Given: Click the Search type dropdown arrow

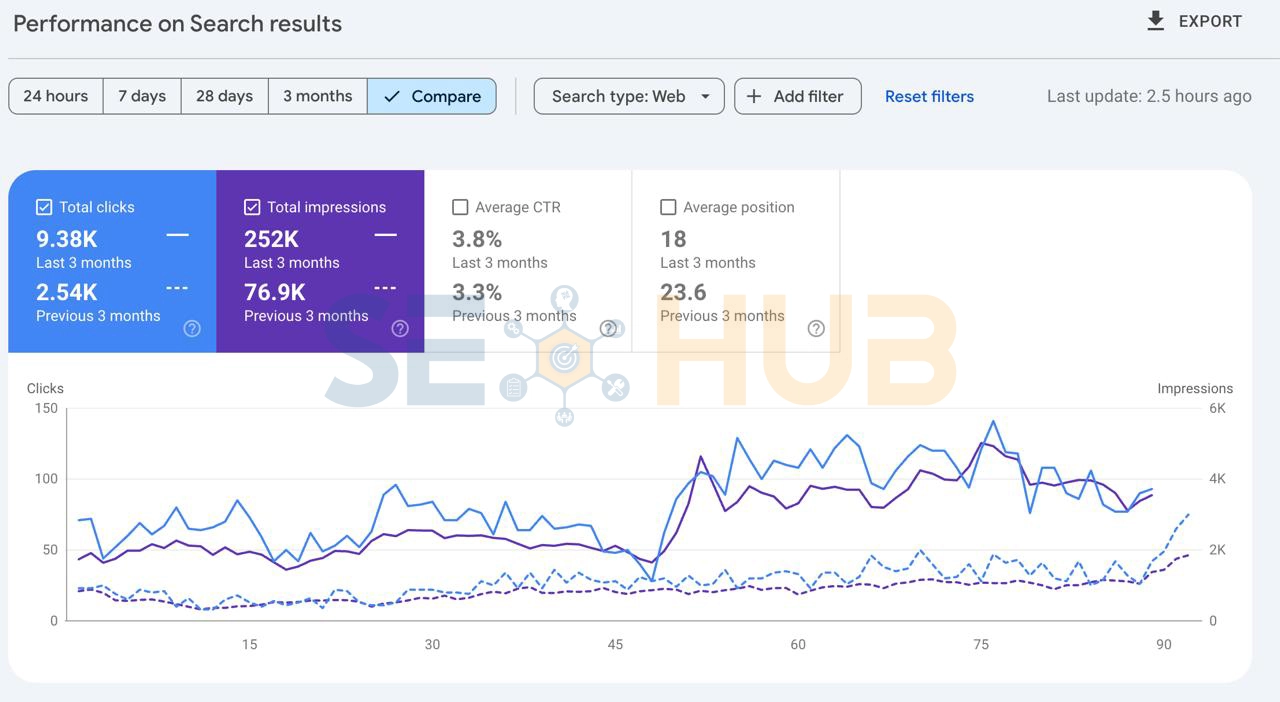Looking at the screenshot, I should coord(705,96).
